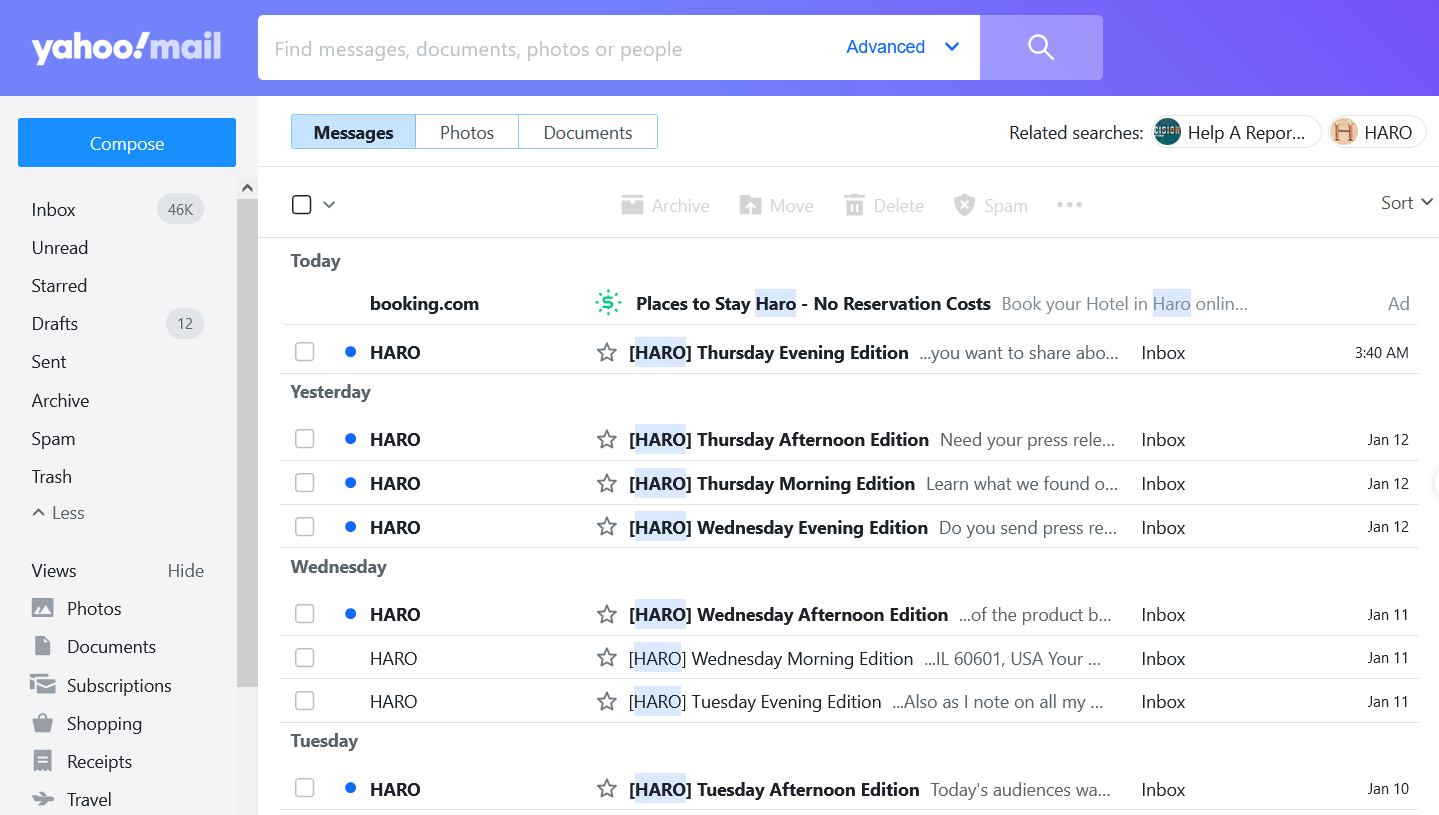This screenshot has height=815, width=1439.
Task: Open the Documents view in sidebar
Action: click(x=93, y=646)
